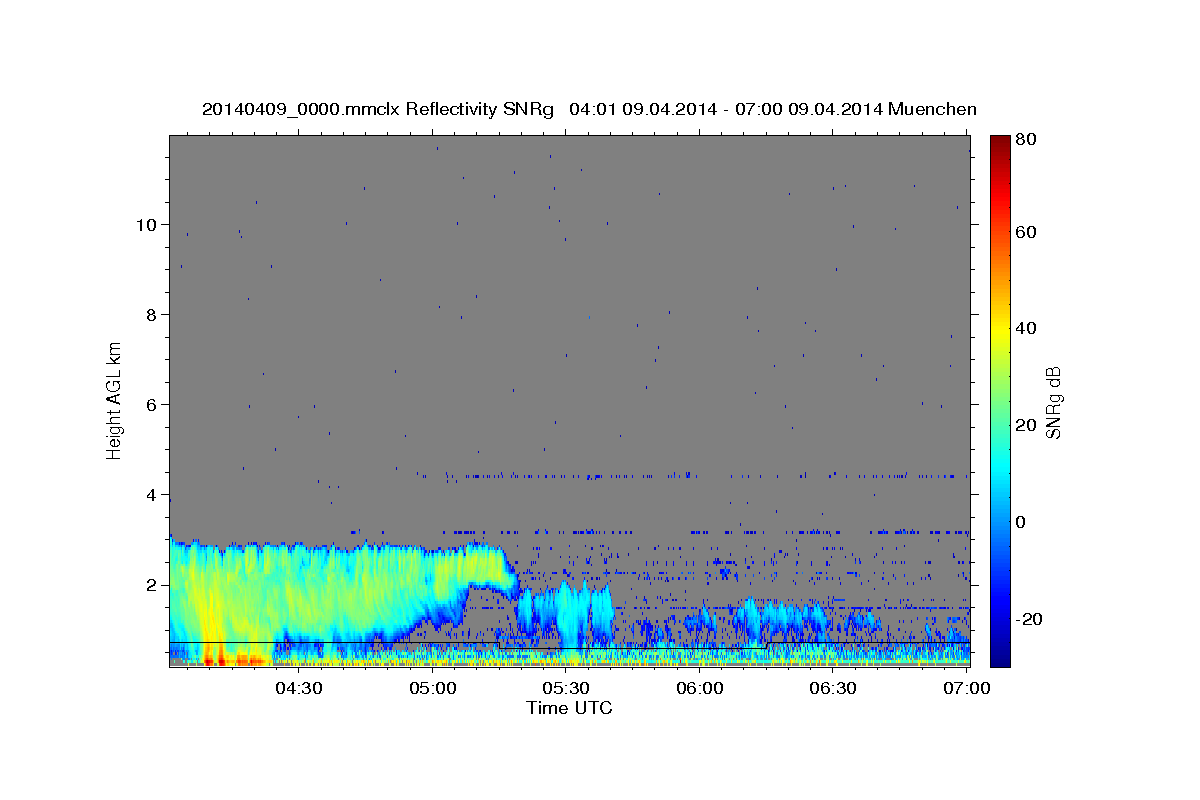The height and width of the screenshot is (800, 1200).
Task: Click the 'SNRg dB' colorbar label
Action: (x=1052, y=402)
